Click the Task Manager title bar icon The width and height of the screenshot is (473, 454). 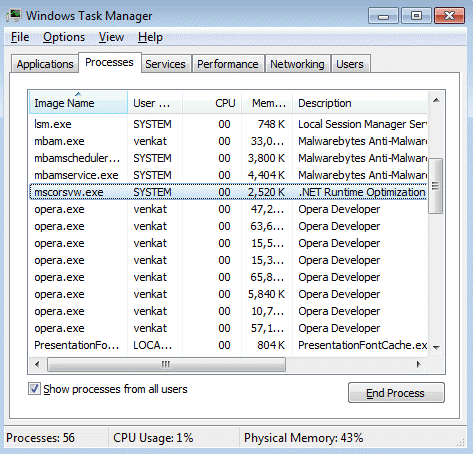click(x=14, y=15)
